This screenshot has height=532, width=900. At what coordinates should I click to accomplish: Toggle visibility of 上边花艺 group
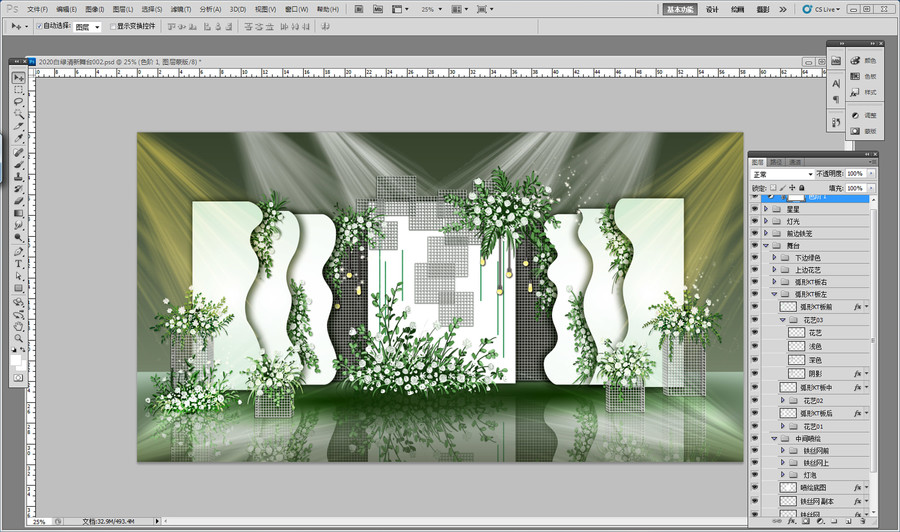point(755,270)
